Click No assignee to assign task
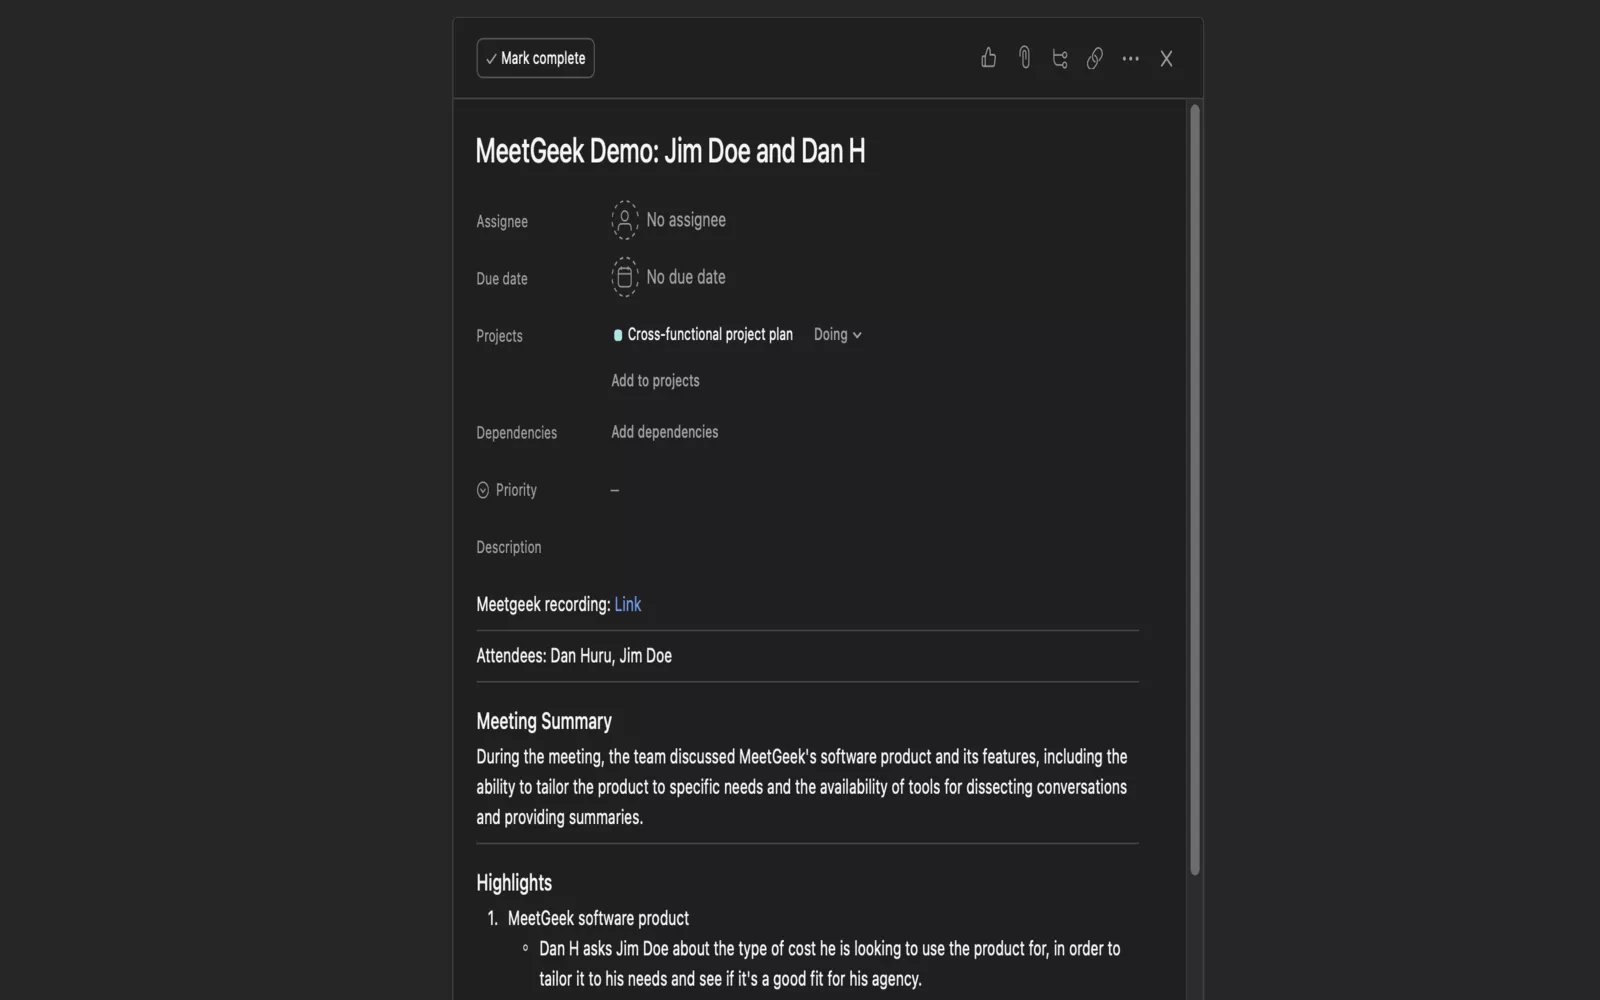Screen dimensions: 1600x1000 [x=686, y=220]
